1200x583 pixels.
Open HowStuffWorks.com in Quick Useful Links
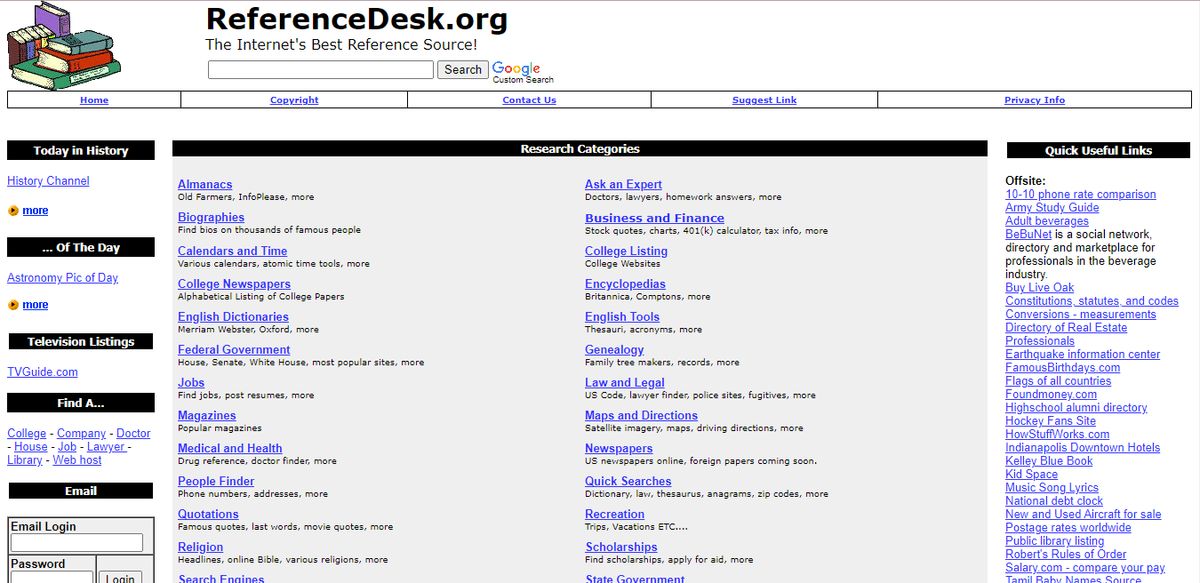[x=1055, y=434]
